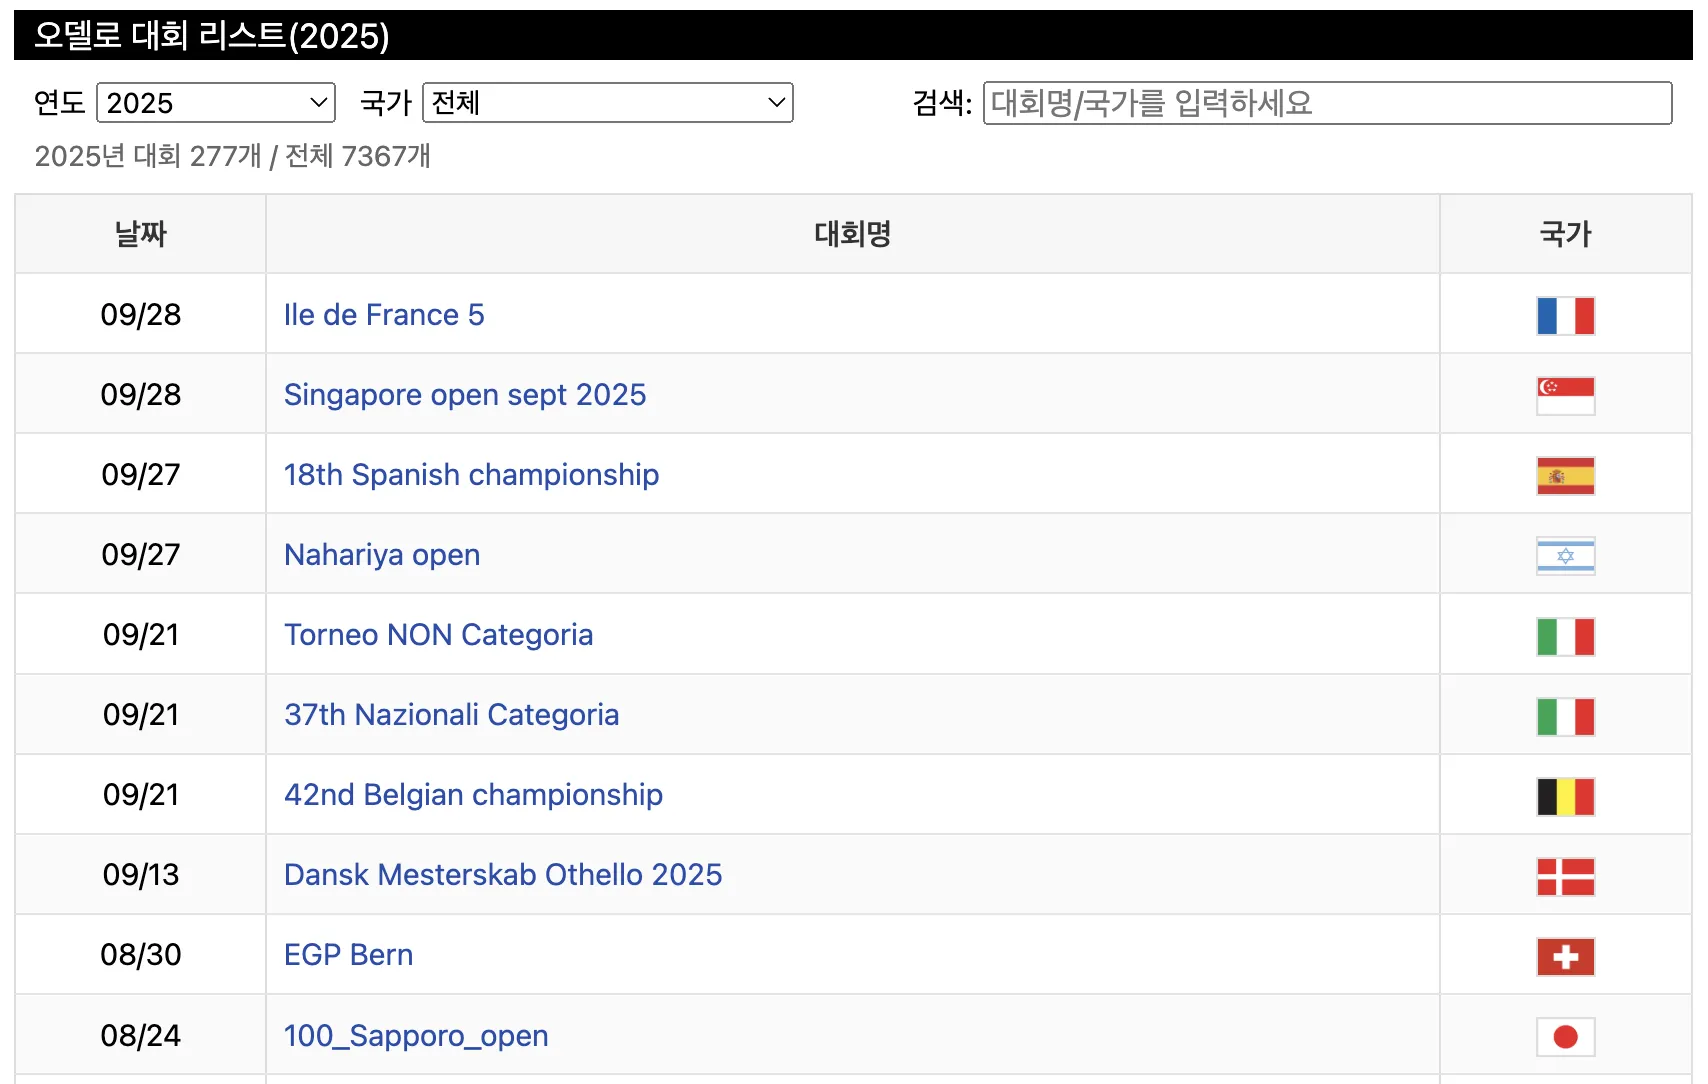
Task: Click the Israel flag for Nahariya open
Action: point(1565,555)
